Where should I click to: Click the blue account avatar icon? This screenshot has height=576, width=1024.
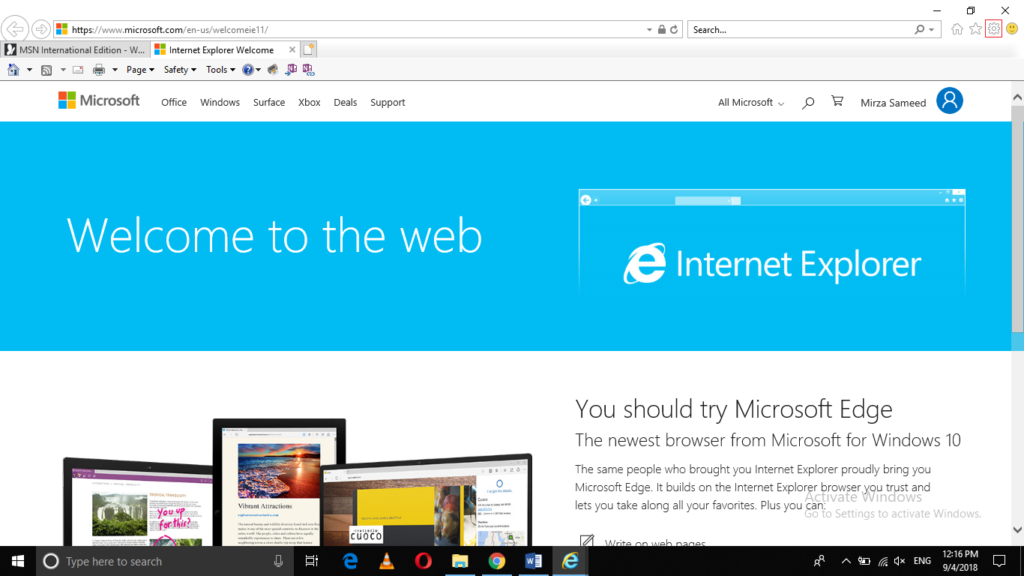(950, 101)
